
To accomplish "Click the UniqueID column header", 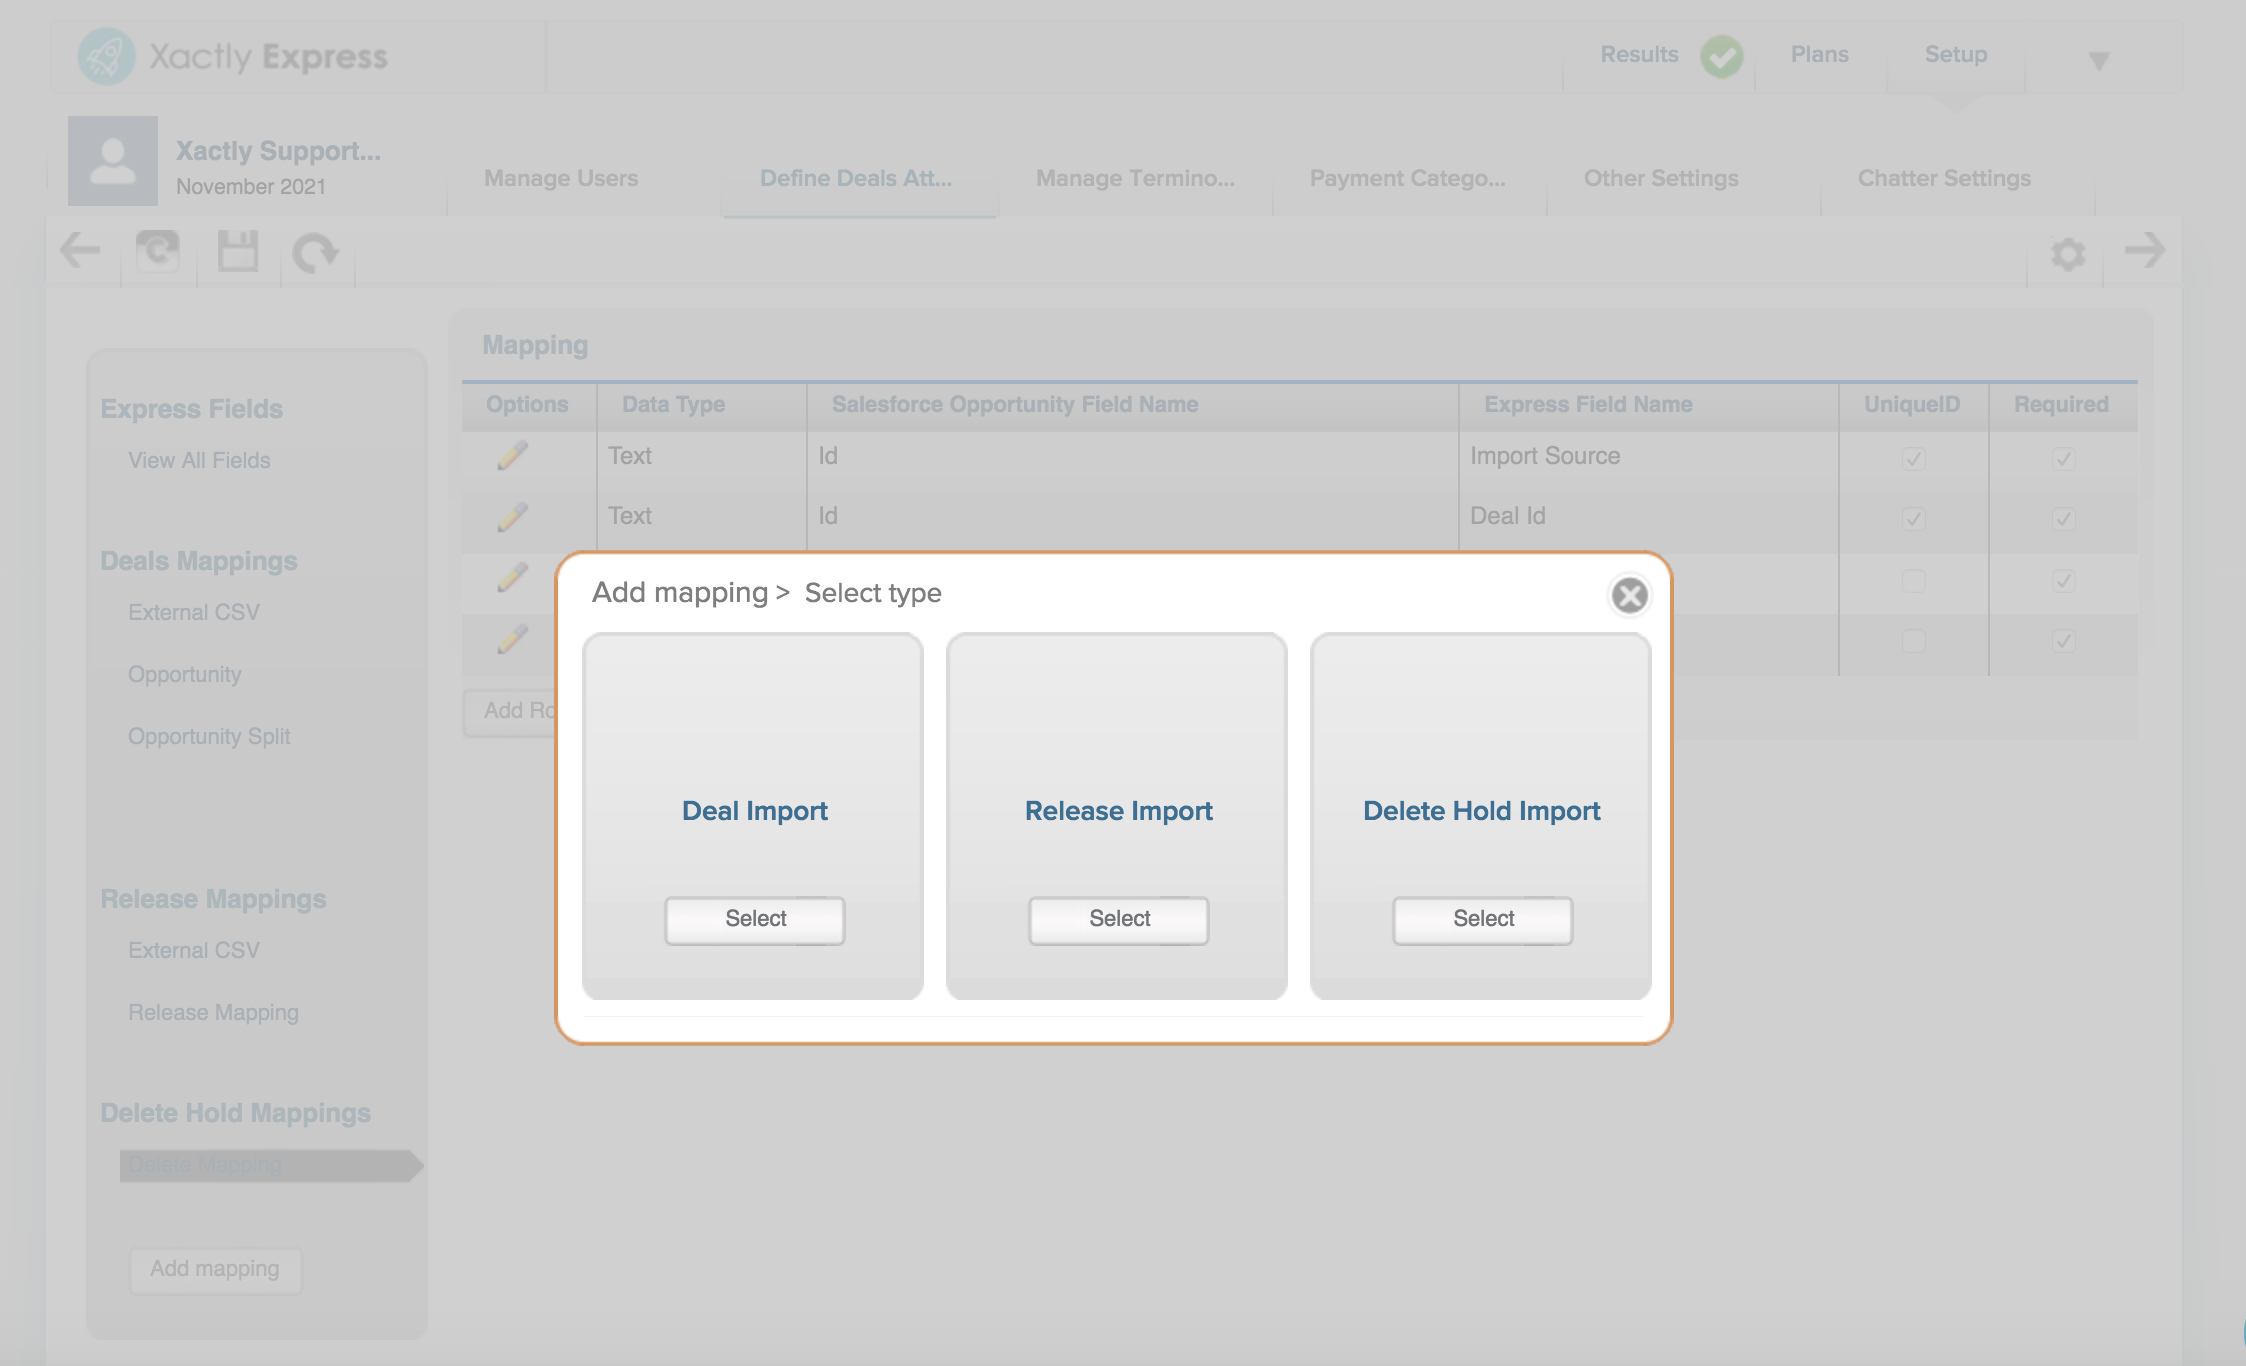I will click(x=1912, y=404).
